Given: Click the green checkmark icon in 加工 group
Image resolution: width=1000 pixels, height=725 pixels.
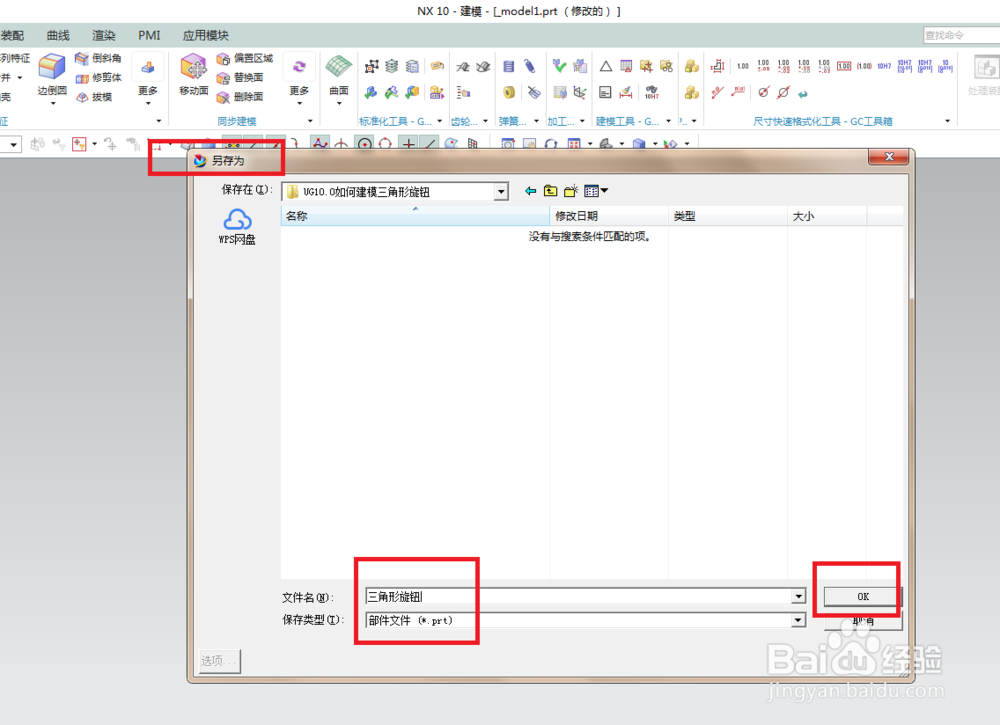Looking at the screenshot, I should coord(559,66).
